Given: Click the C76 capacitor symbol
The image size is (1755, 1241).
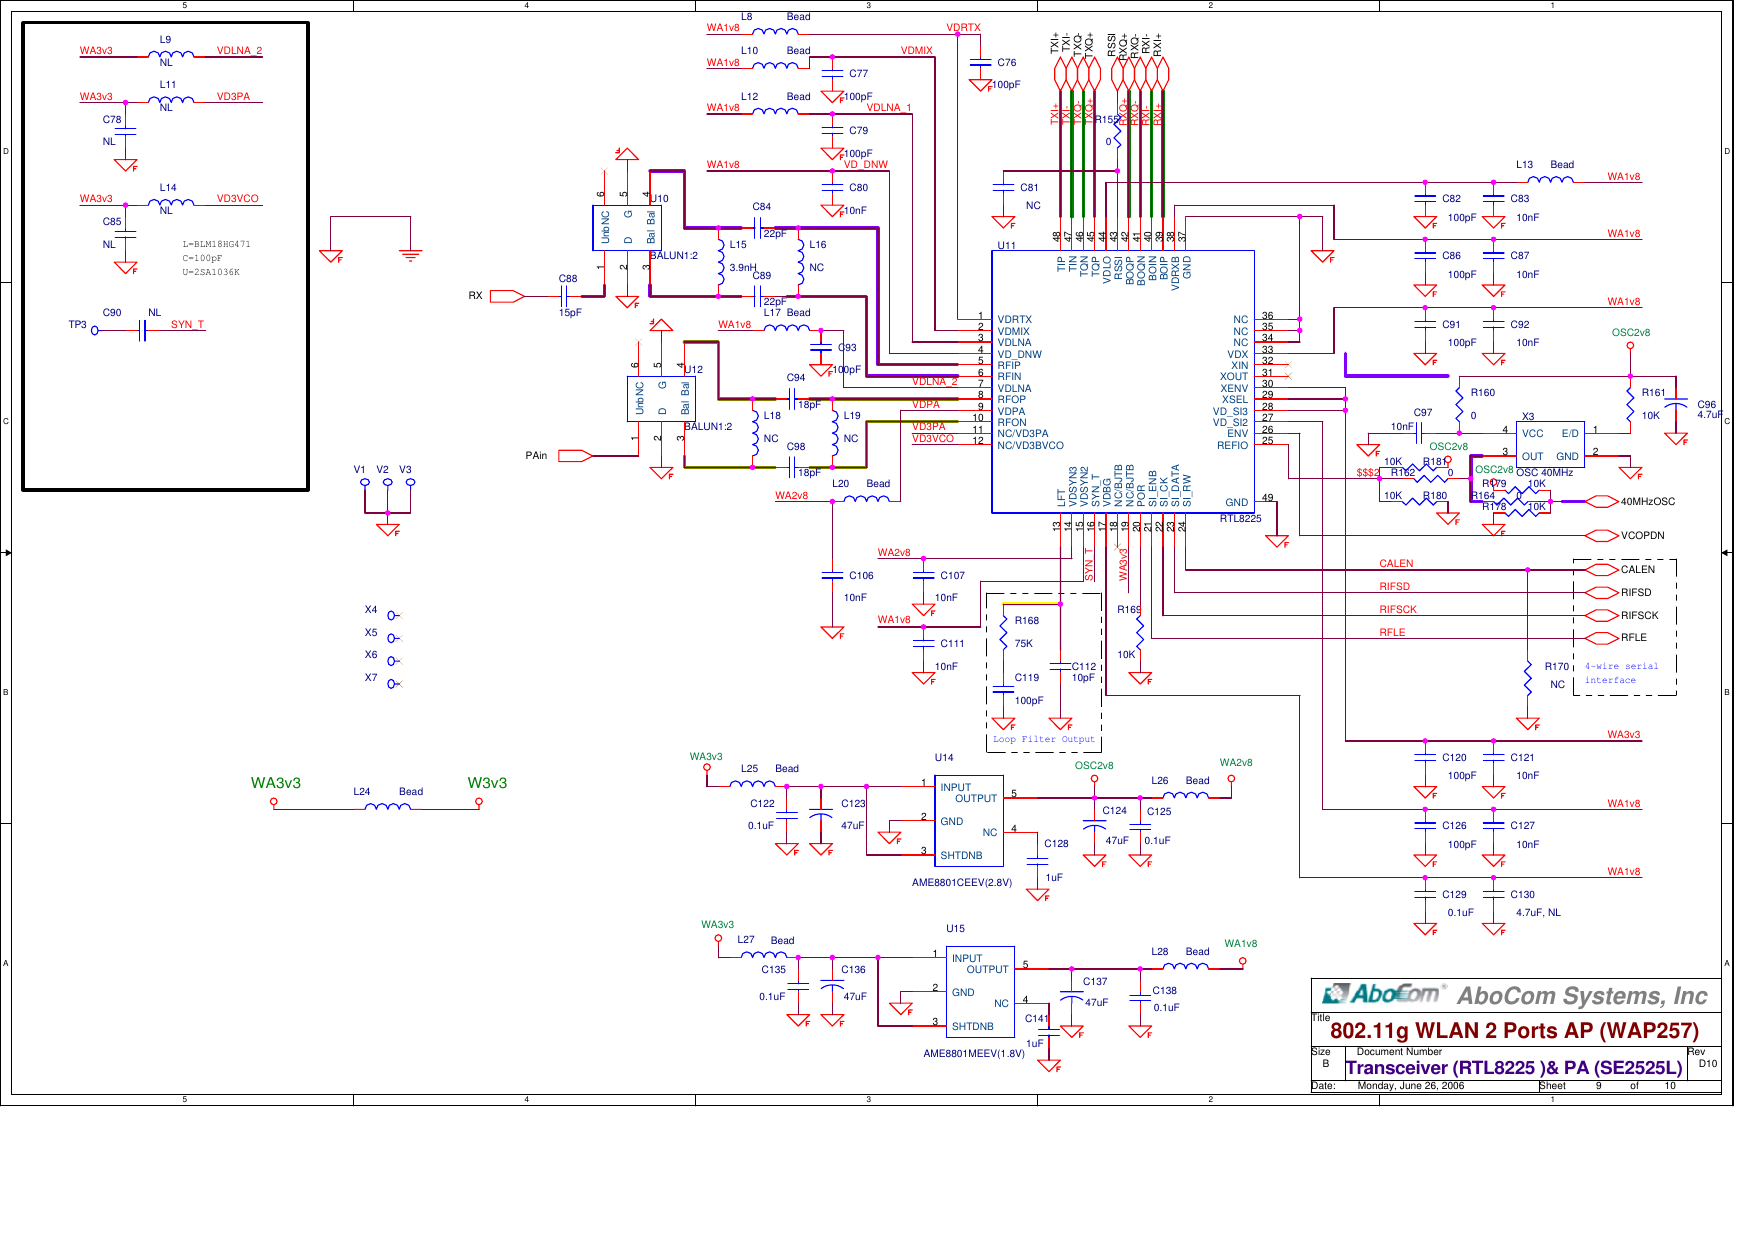Looking at the screenshot, I should [981, 63].
